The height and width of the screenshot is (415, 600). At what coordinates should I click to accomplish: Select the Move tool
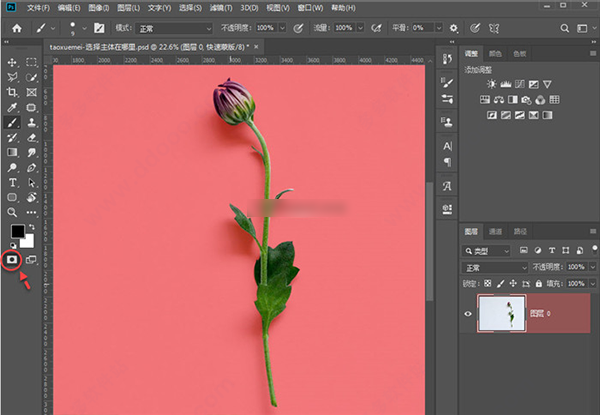[x=12, y=62]
